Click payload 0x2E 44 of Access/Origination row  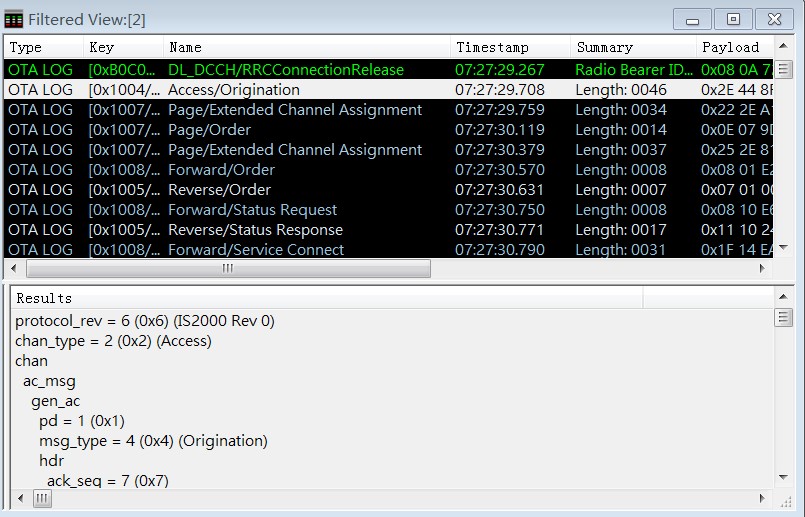click(737, 89)
